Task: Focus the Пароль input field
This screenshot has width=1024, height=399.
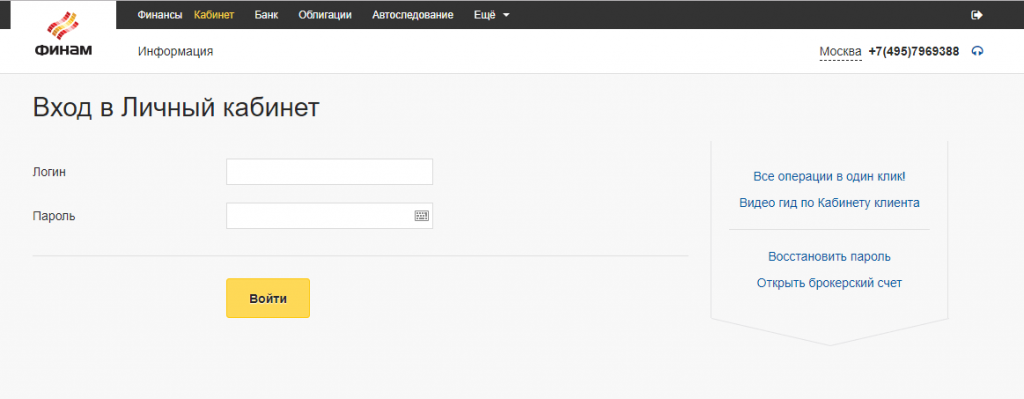Action: coord(329,216)
